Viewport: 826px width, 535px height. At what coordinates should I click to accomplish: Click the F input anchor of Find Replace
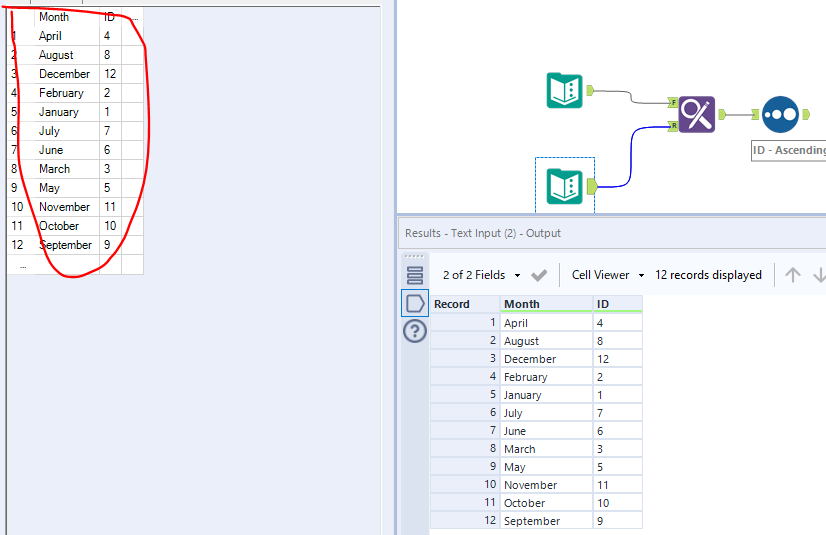tap(673, 102)
